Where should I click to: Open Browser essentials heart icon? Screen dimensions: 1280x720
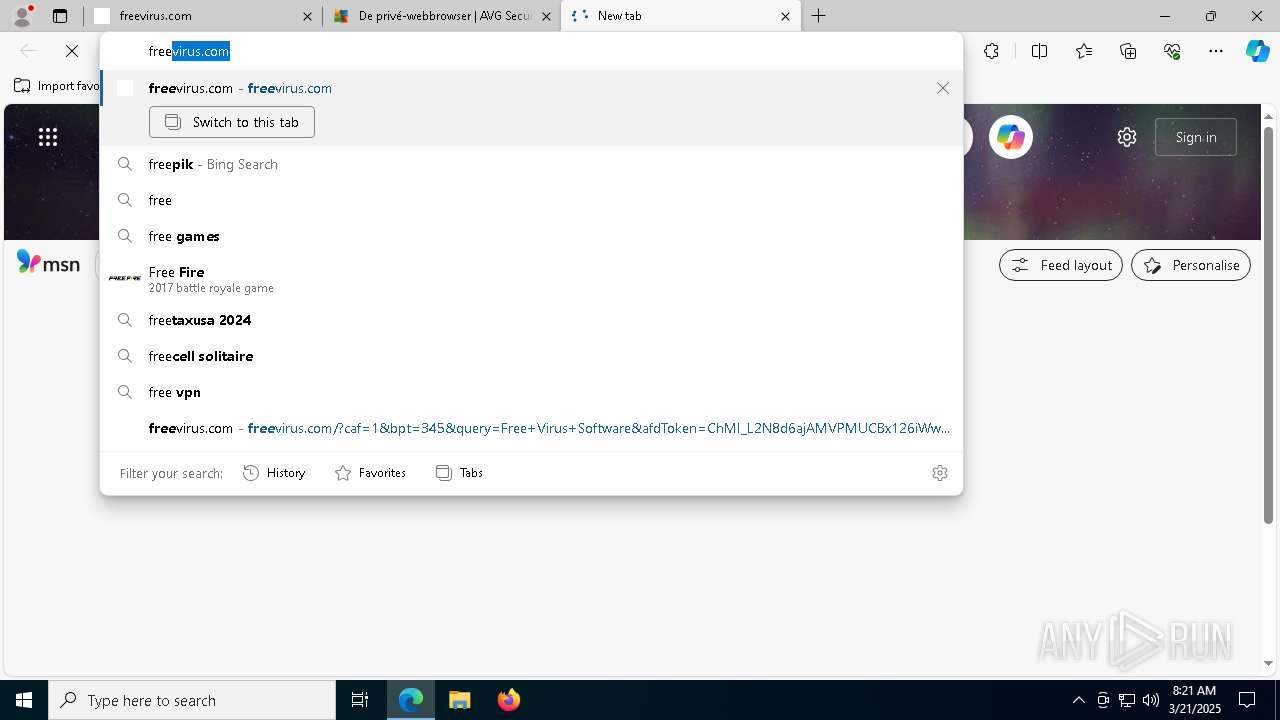point(1172,51)
